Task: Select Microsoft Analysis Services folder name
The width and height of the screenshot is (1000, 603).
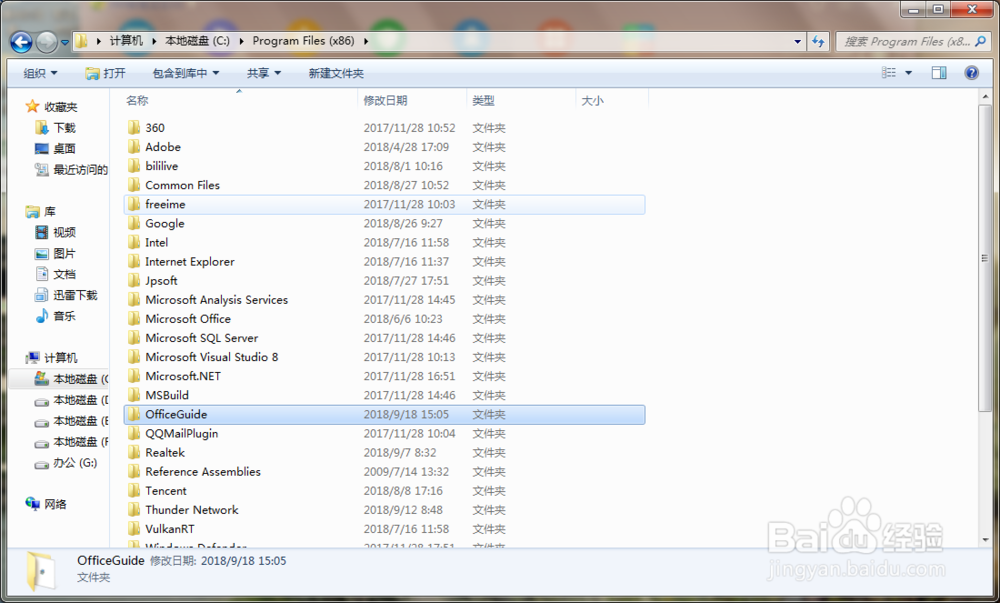Action: click(216, 300)
